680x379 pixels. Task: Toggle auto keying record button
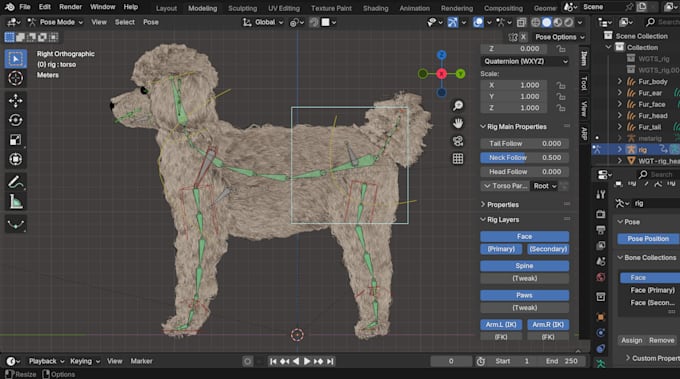(247, 361)
